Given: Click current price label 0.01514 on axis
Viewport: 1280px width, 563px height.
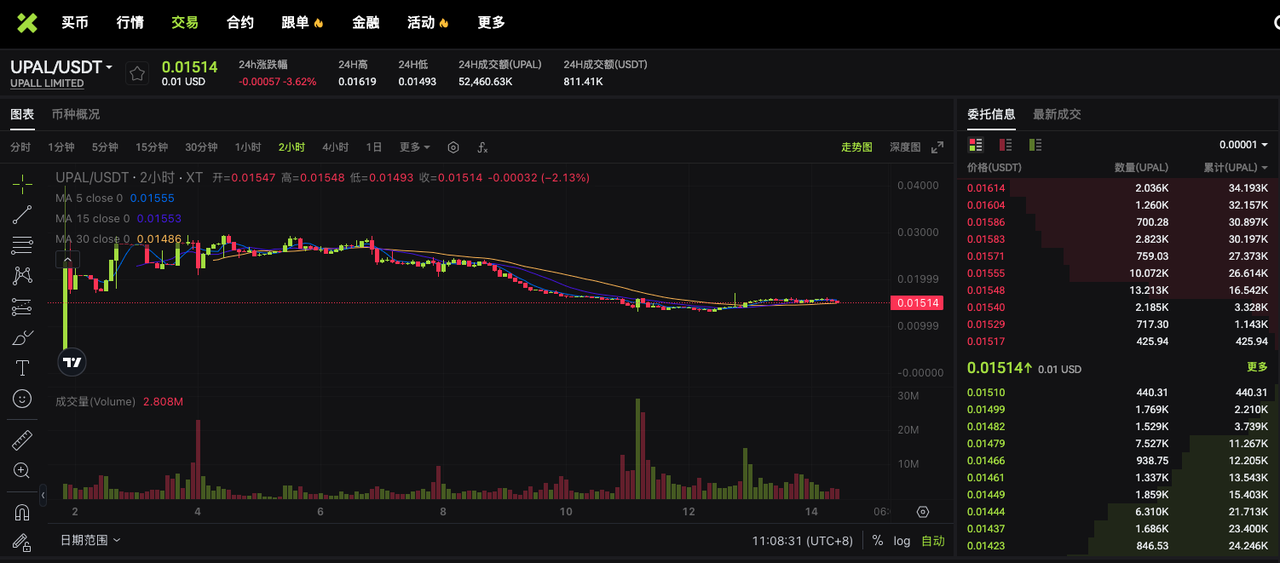Looking at the screenshot, I should [x=917, y=303].
